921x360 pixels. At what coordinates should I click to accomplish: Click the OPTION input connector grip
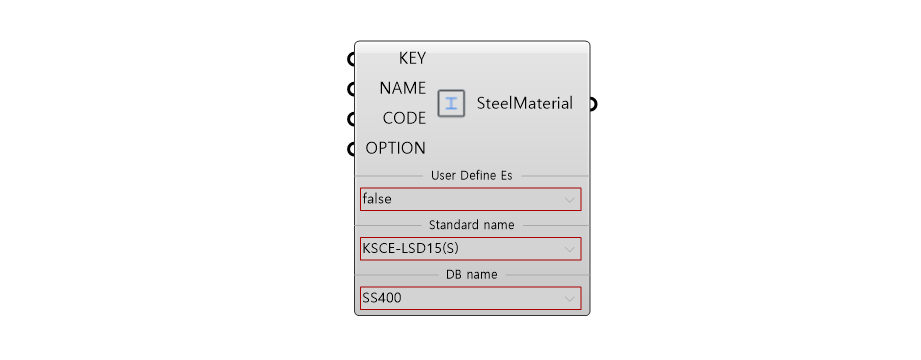click(x=351, y=149)
